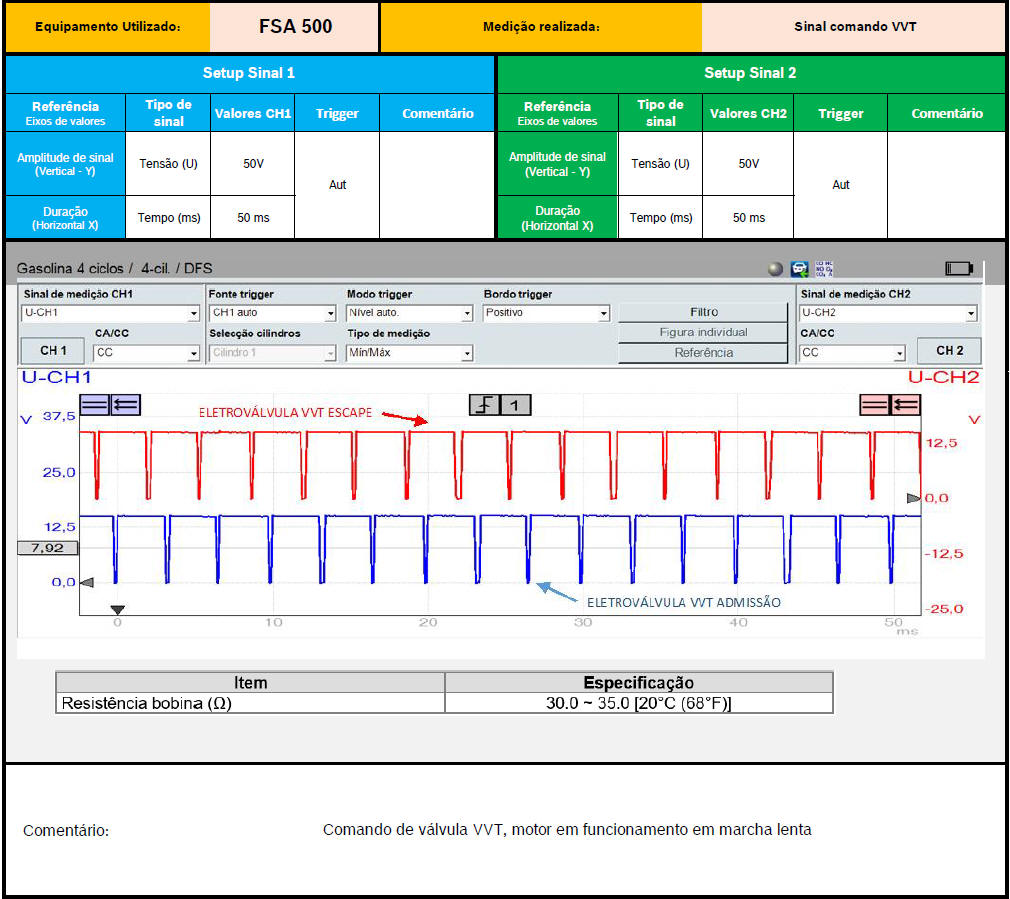Image resolution: width=1010 pixels, height=899 pixels.
Task: Click the number 1 box beside trigger icon
Action: tap(515, 404)
